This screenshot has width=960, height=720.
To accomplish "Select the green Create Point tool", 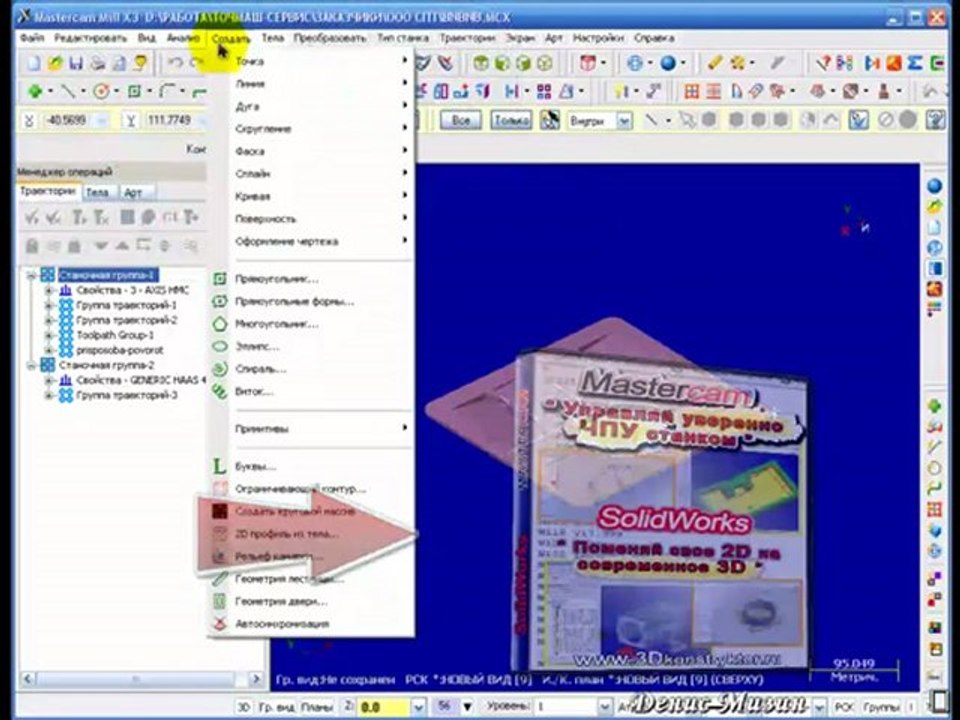I will click(35, 92).
